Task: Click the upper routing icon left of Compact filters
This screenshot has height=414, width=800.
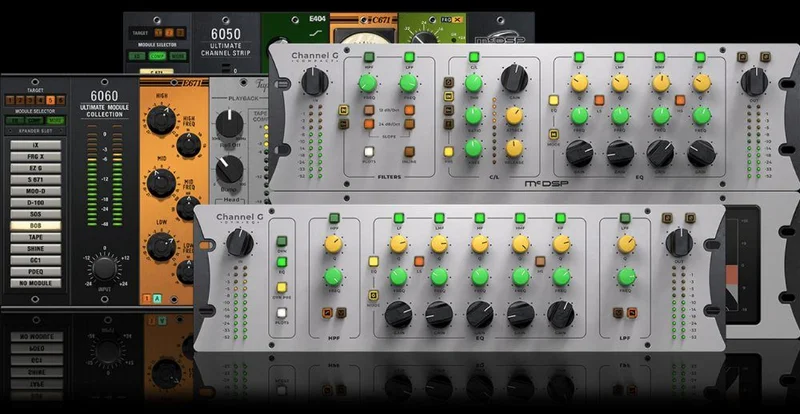Action: click(343, 110)
